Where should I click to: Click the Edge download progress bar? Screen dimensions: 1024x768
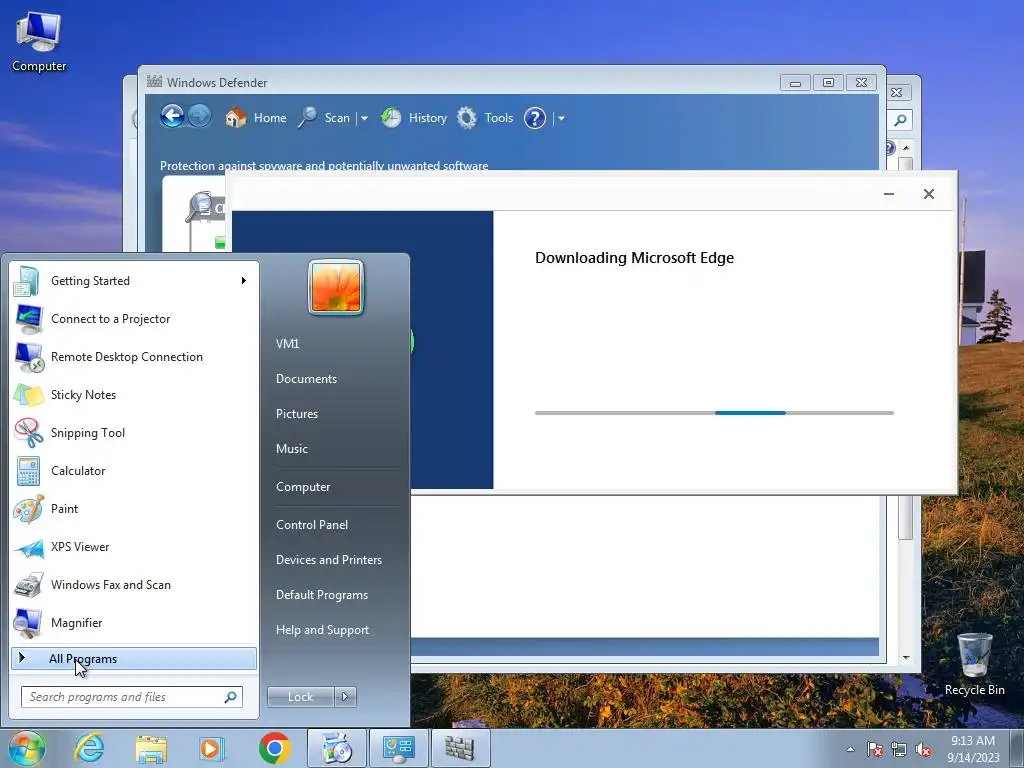click(x=714, y=413)
